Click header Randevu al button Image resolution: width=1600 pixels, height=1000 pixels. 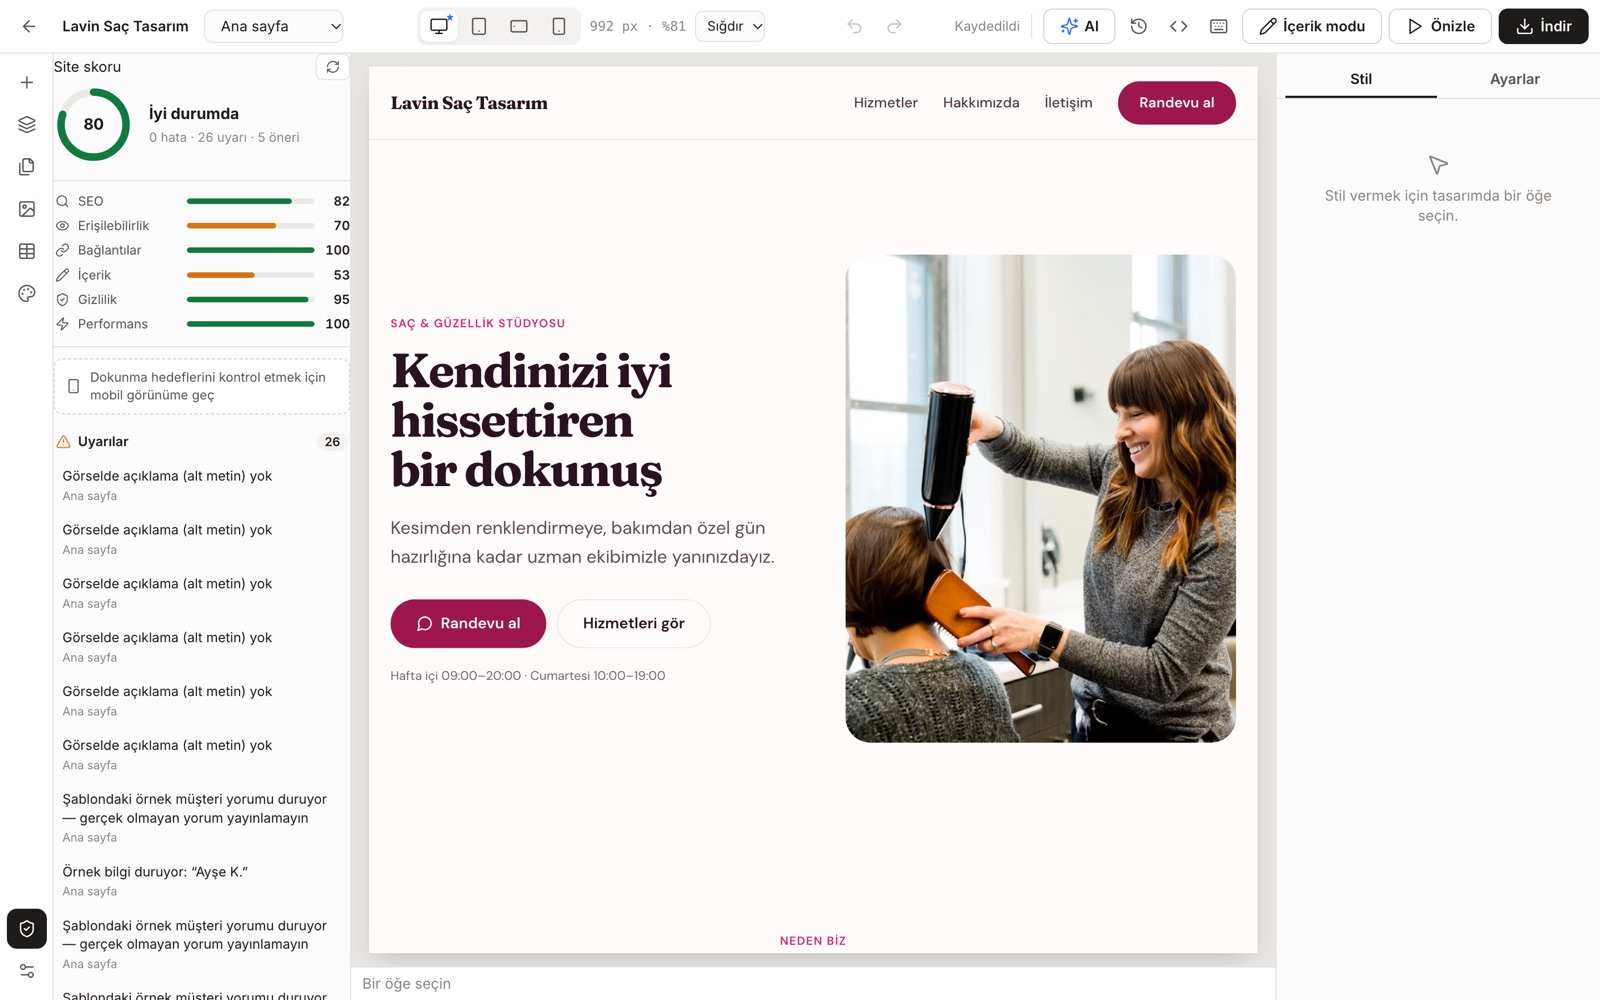[x=1176, y=103]
